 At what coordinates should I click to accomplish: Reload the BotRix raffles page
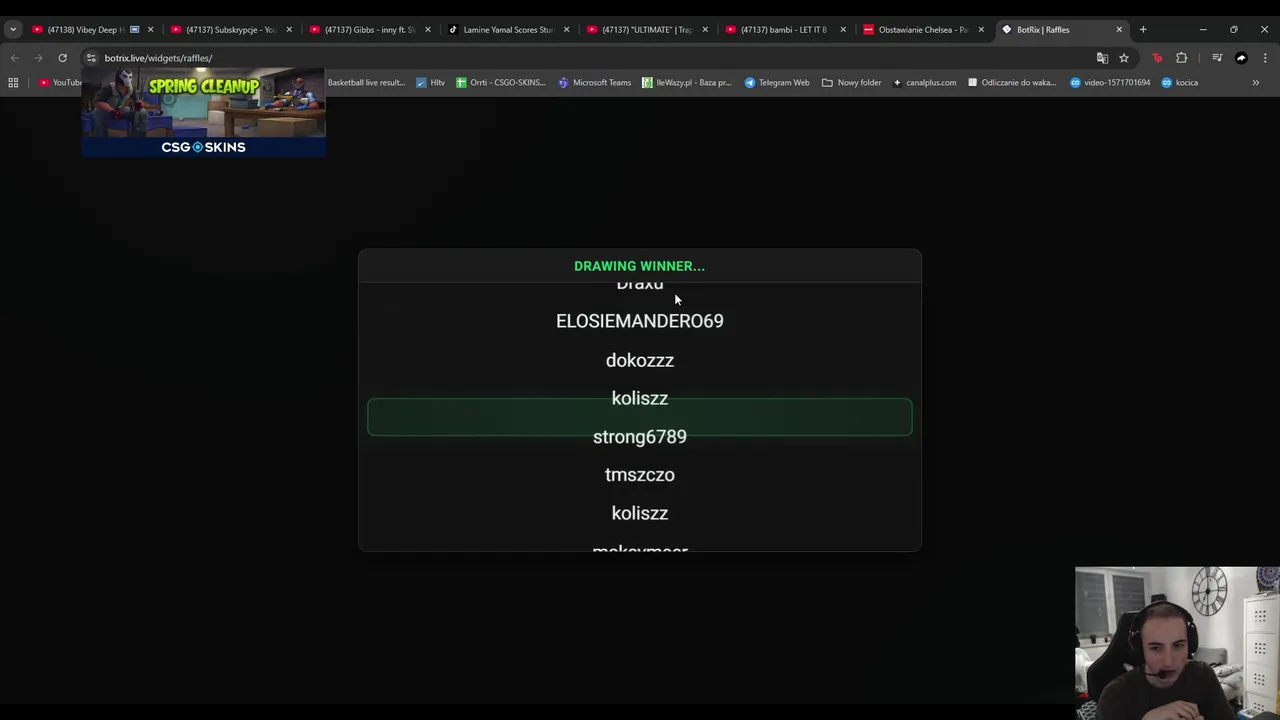point(62,58)
